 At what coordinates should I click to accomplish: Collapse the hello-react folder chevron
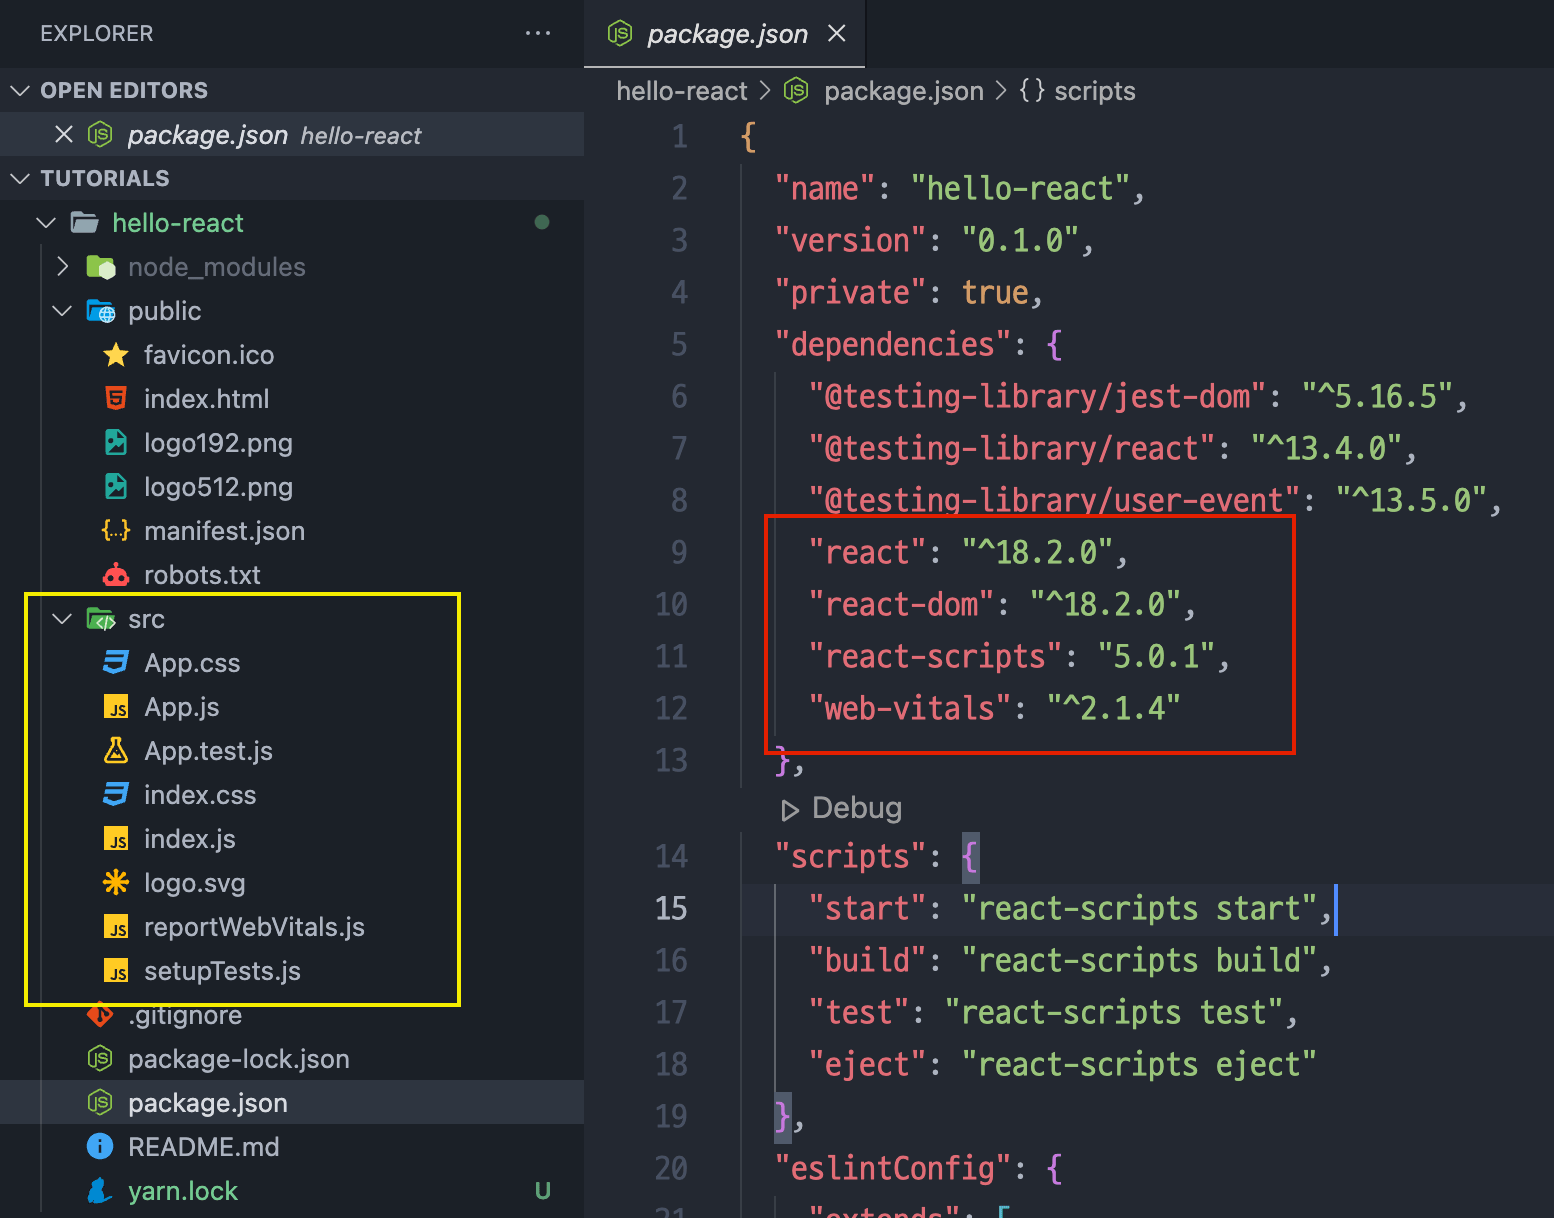pos(46,222)
